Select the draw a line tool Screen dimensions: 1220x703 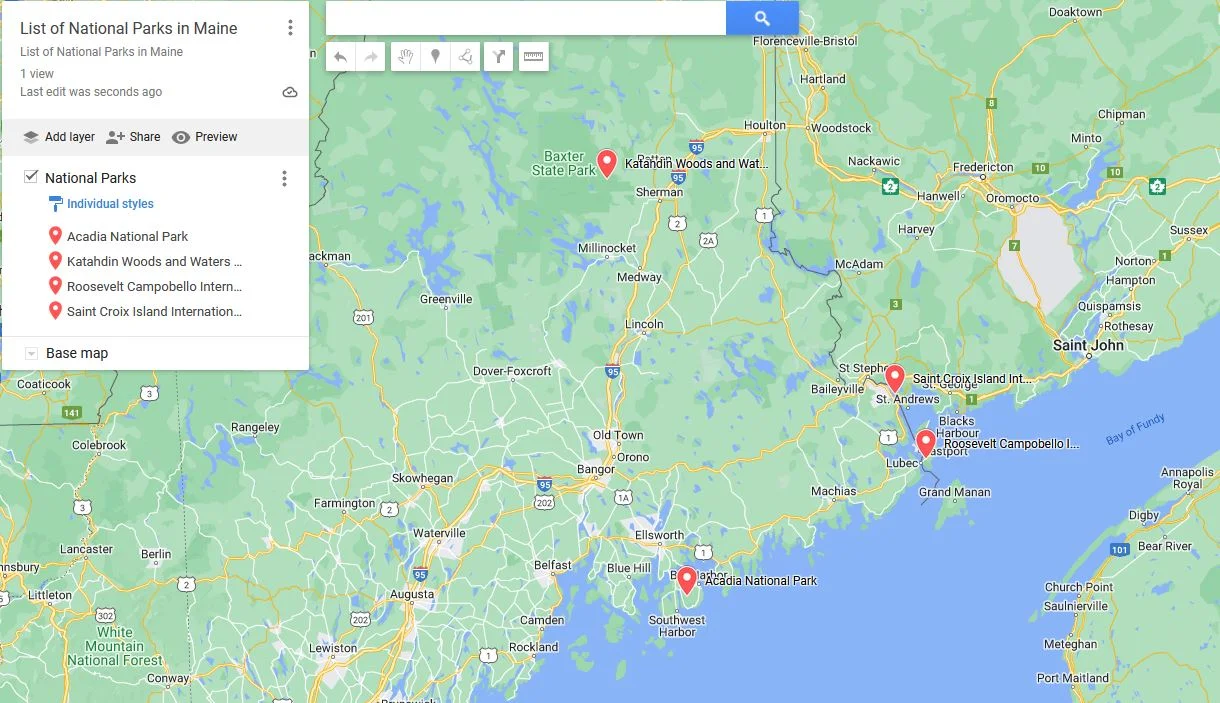[x=465, y=57]
